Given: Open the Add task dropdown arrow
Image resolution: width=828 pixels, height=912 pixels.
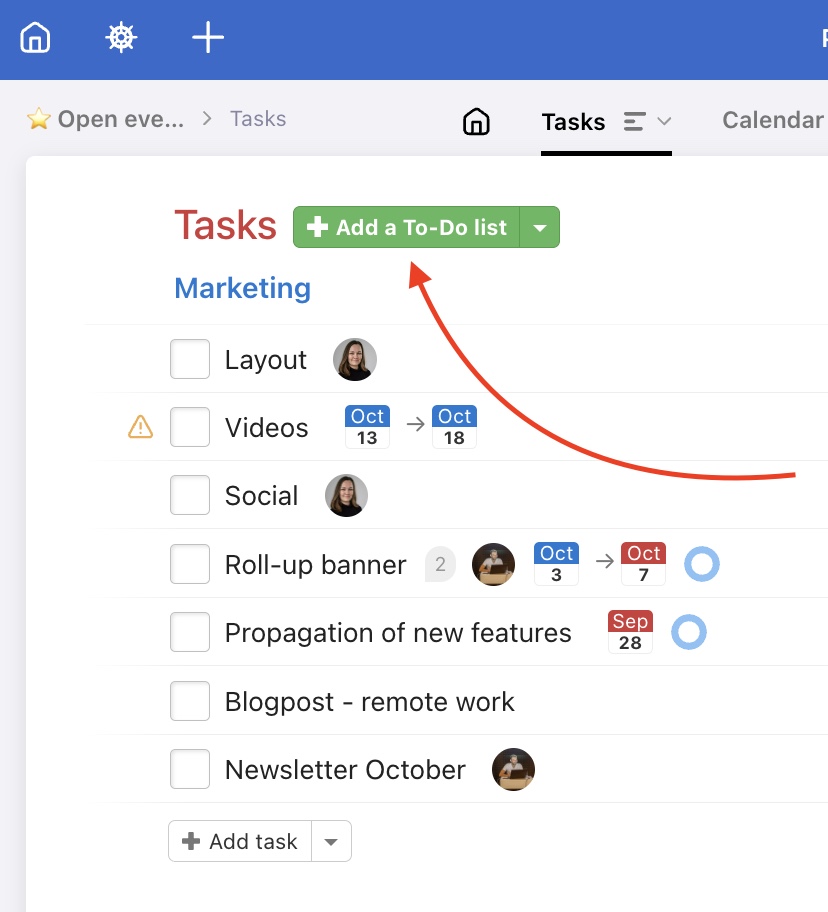Looking at the screenshot, I should click(331, 842).
